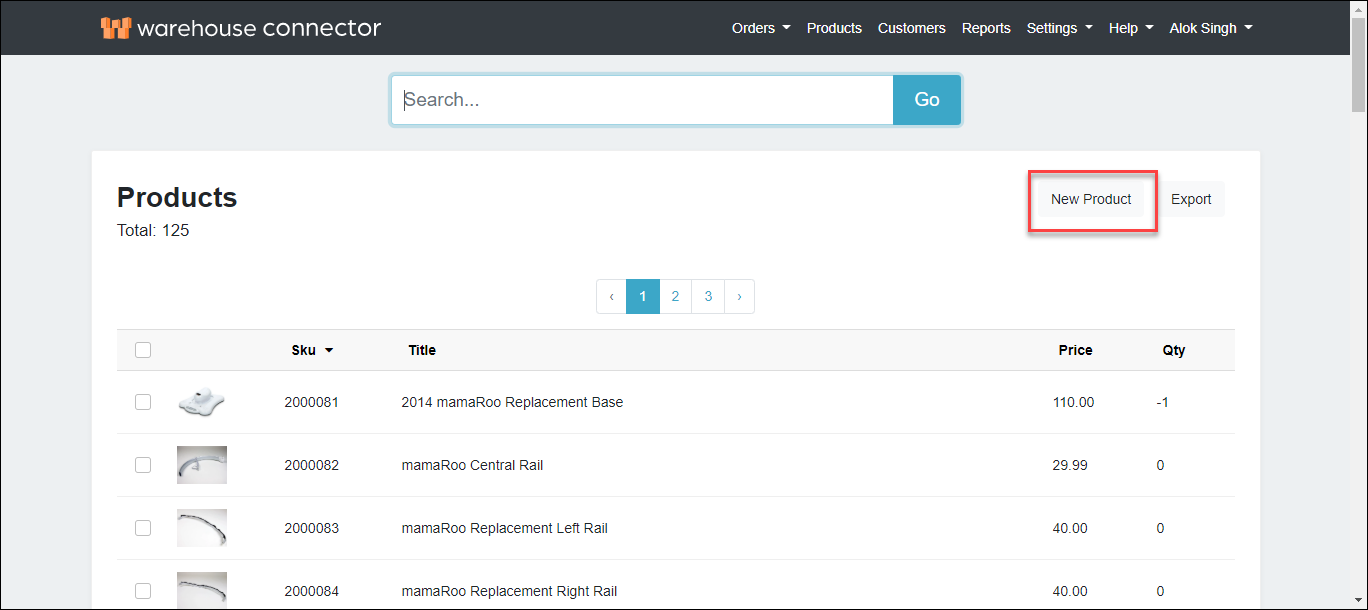This screenshot has height=610, width=1368.
Task: Expand the Orders dropdown menu
Action: coord(761,28)
